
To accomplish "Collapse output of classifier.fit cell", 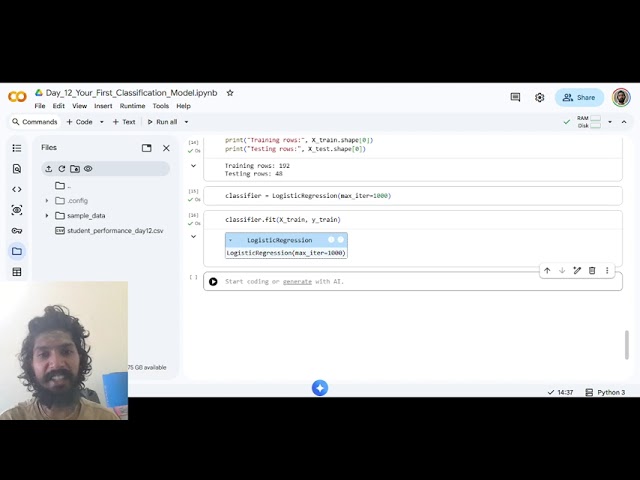I will [x=193, y=236].
